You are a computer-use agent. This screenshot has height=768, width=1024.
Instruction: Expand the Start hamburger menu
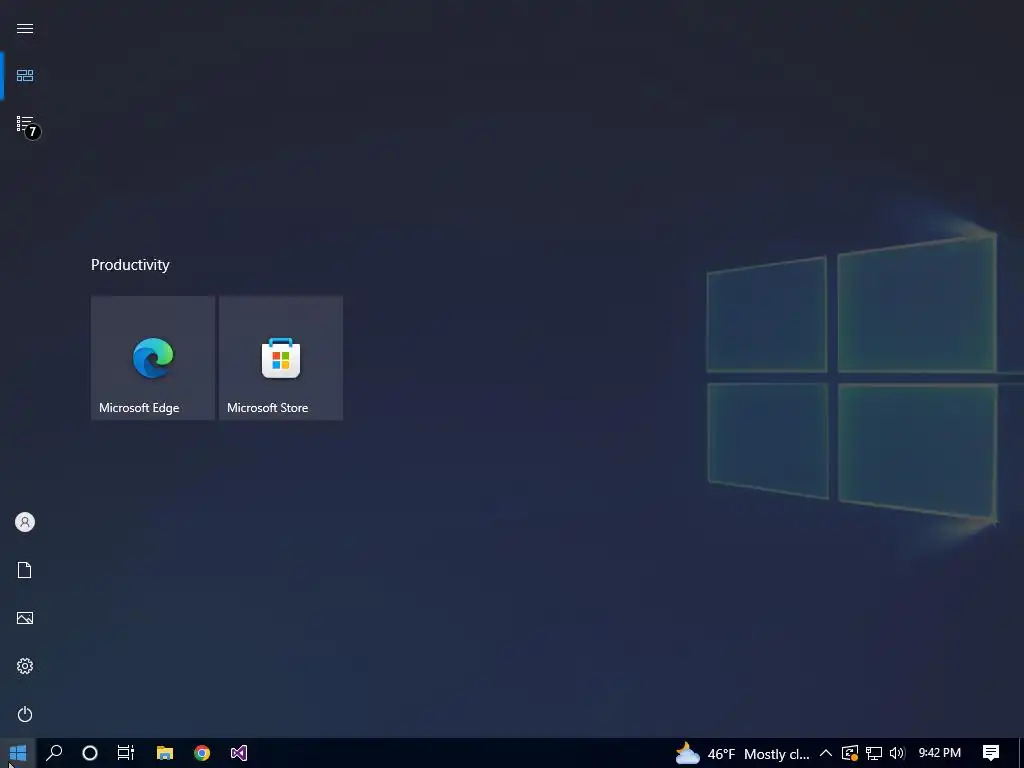25,28
